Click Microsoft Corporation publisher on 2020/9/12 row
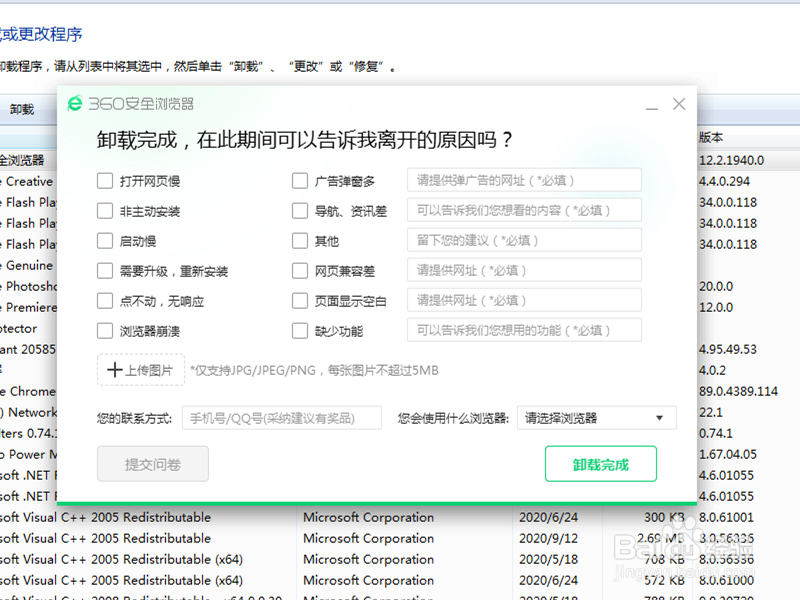800x600 pixels. (368, 538)
